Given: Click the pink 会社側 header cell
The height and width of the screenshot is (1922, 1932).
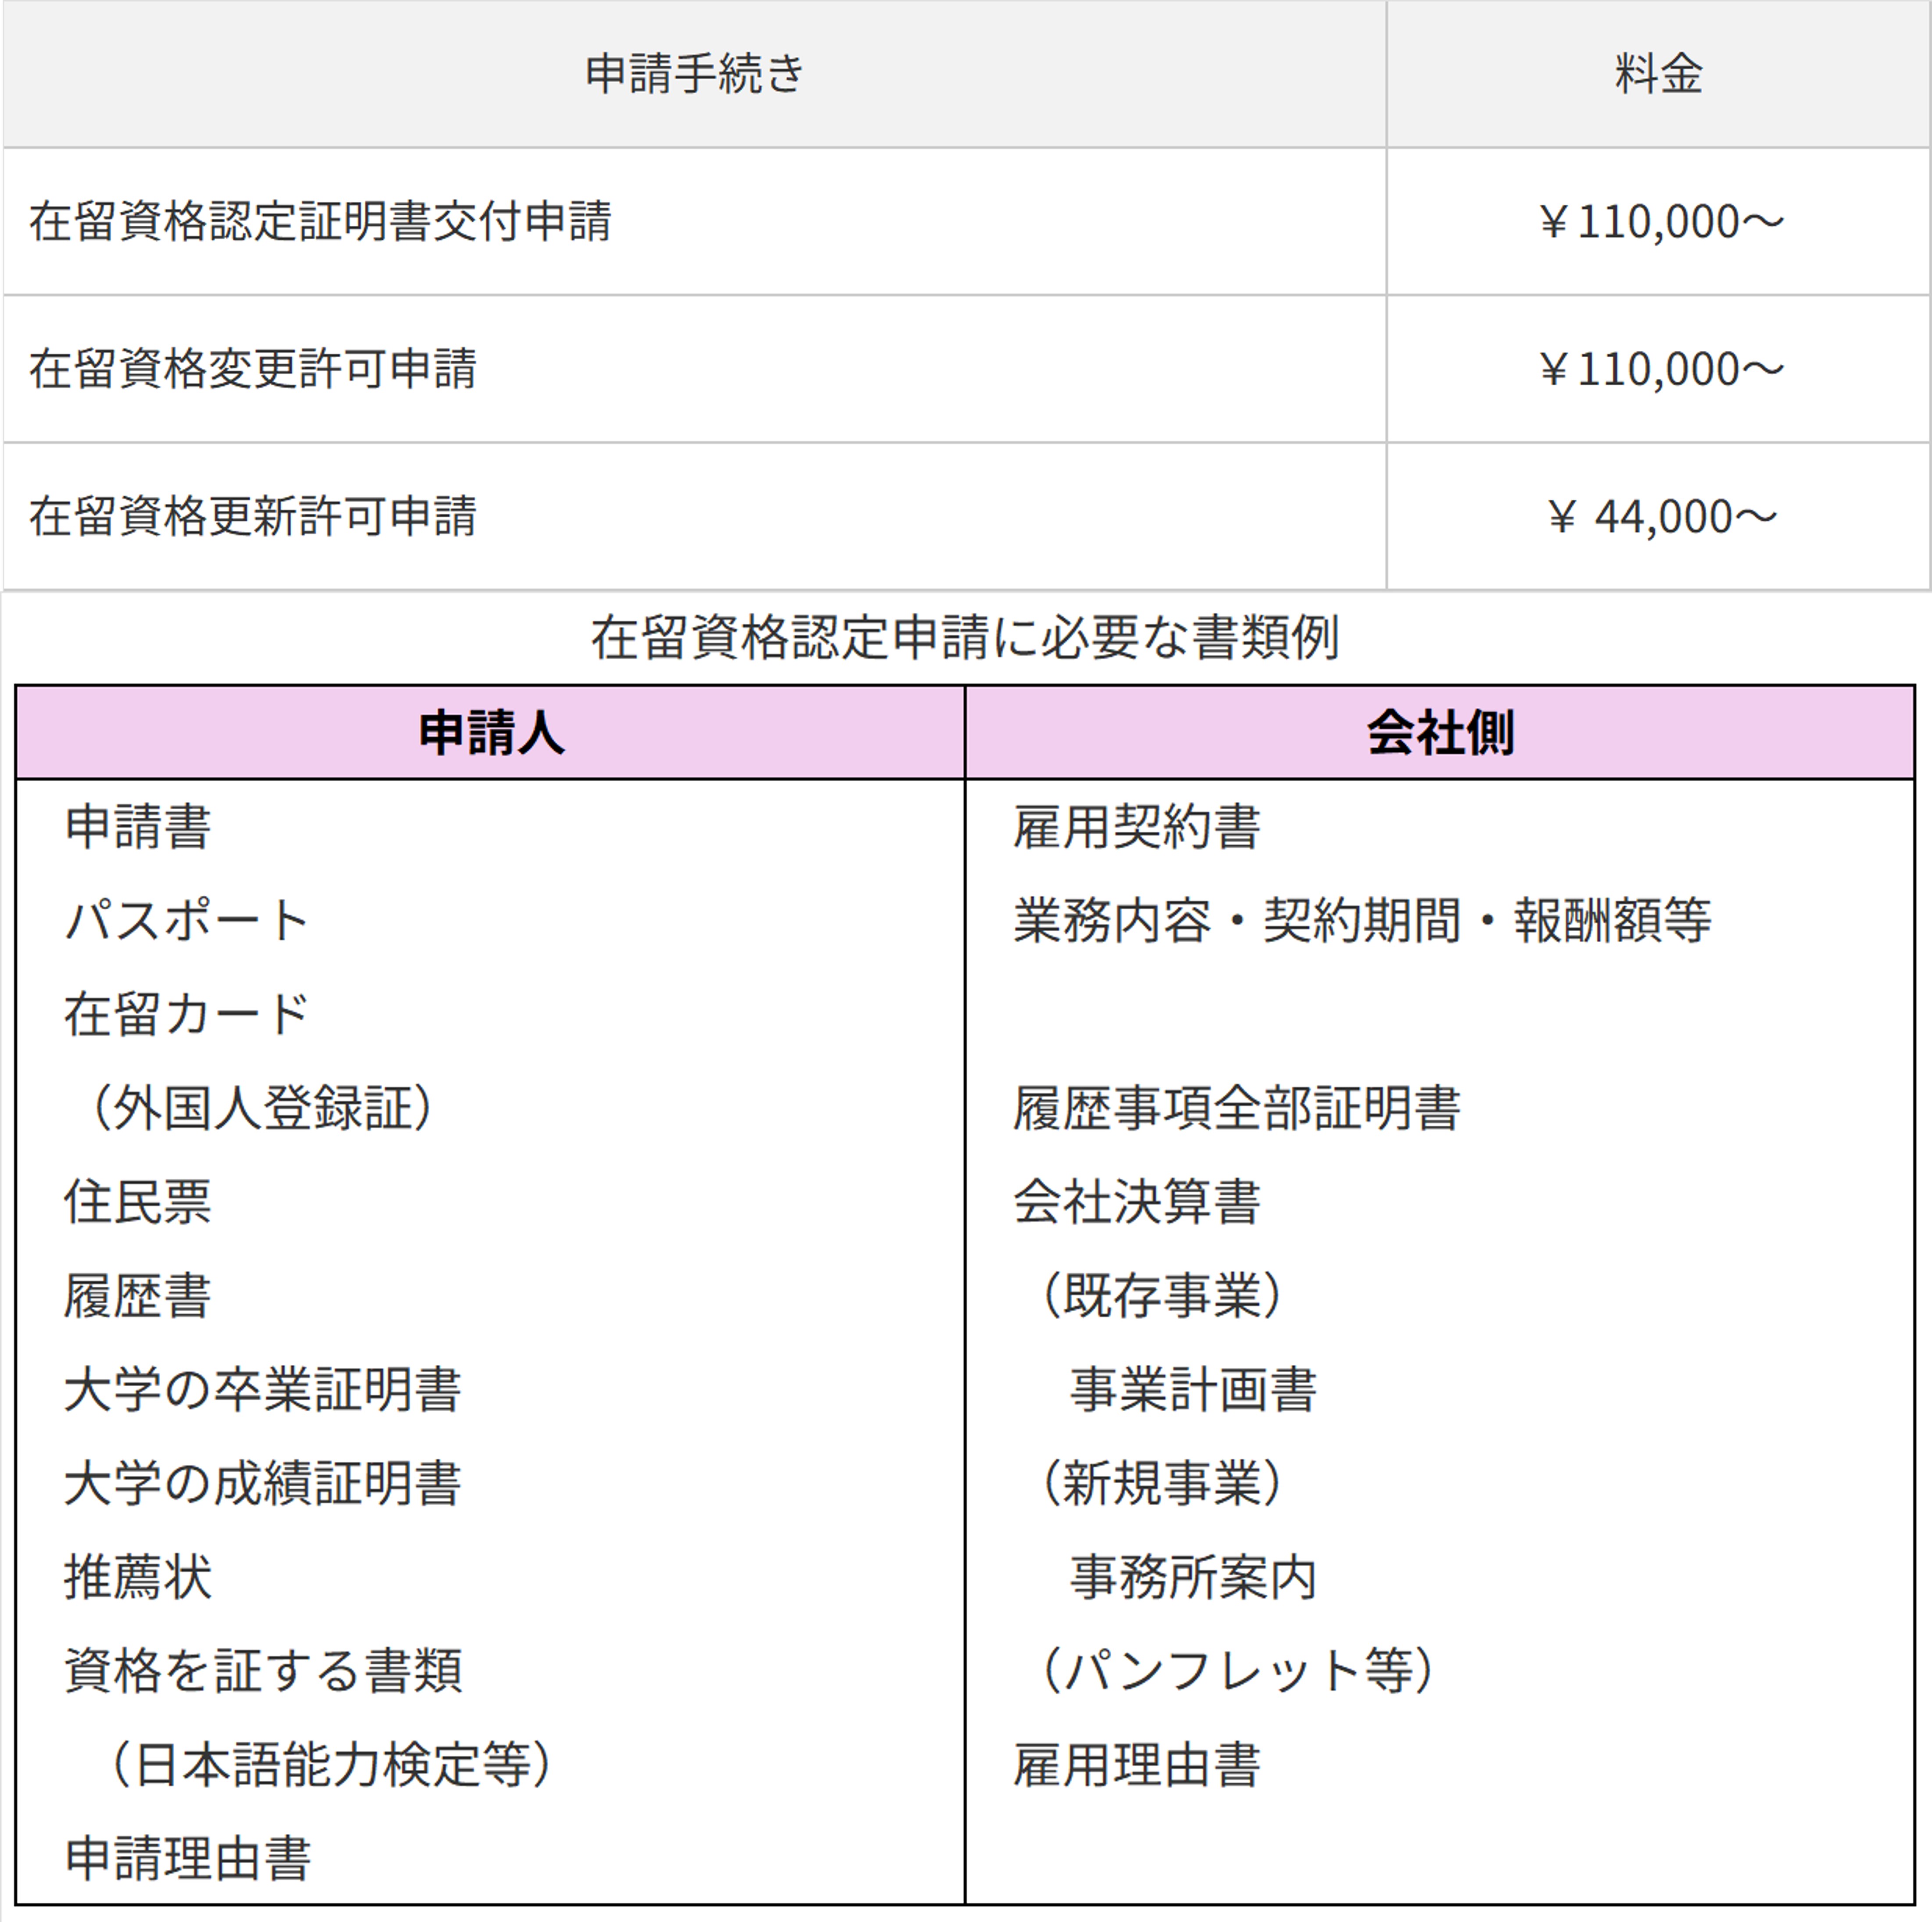Looking at the screenshot, I should 1440,733.
